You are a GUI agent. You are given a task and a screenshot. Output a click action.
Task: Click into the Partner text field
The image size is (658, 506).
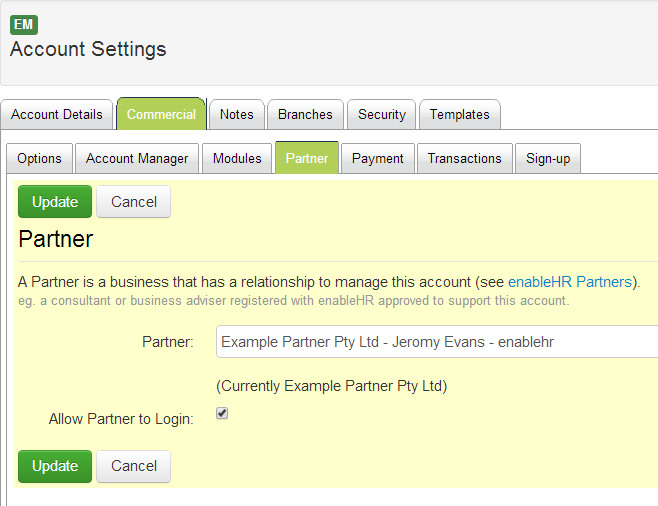pos(436,342)
